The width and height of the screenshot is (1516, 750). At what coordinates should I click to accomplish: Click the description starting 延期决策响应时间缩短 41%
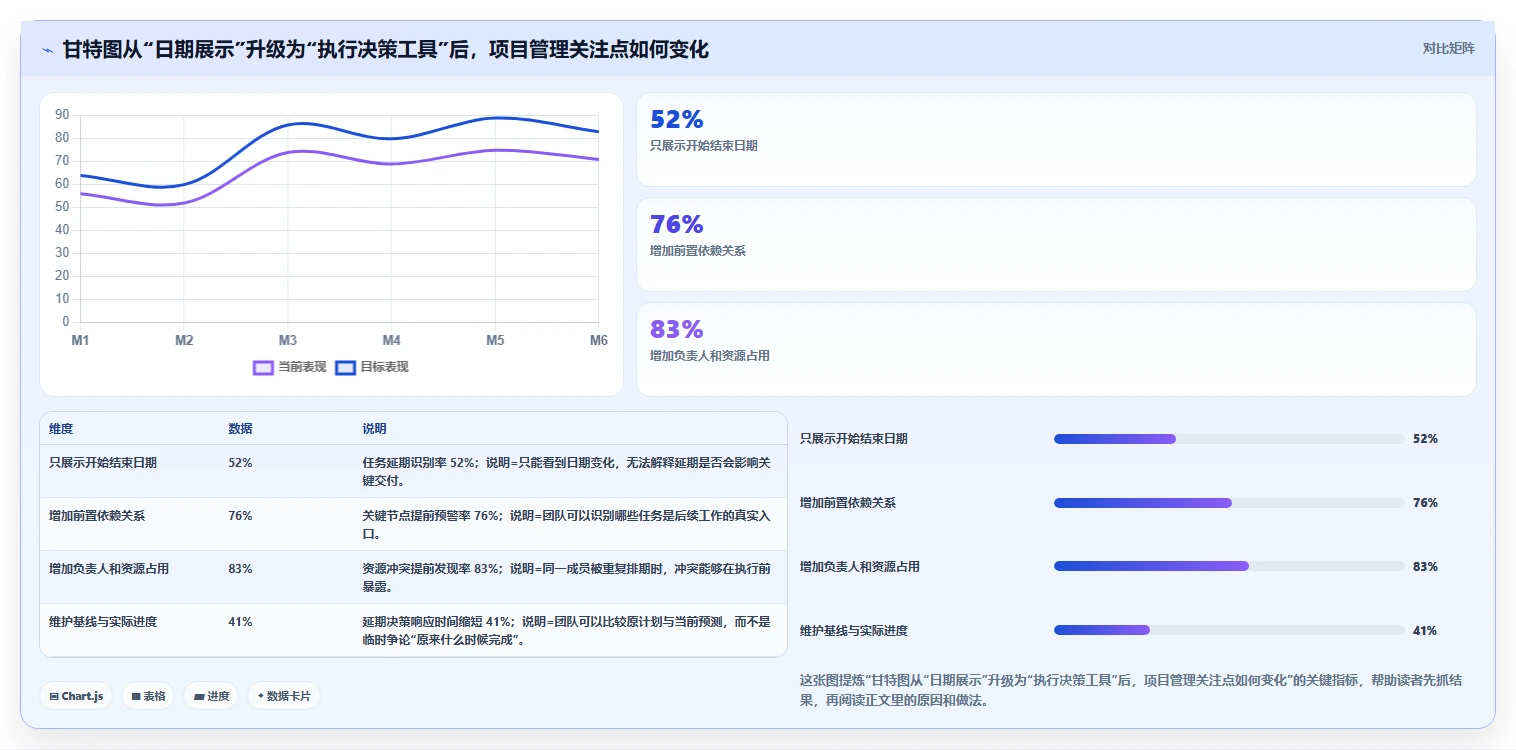[567, 631]
